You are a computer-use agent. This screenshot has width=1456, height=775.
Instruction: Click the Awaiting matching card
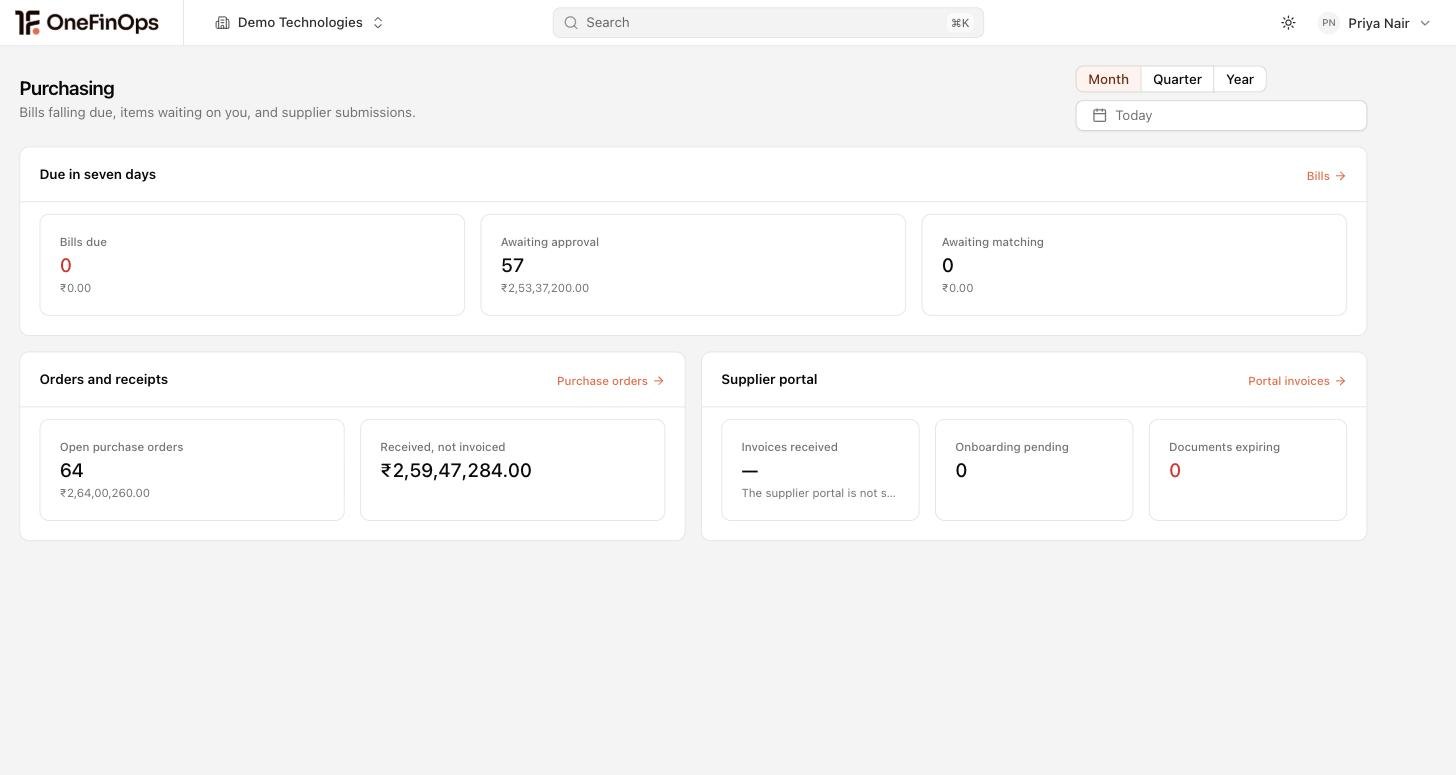(x=1134, y=265)
